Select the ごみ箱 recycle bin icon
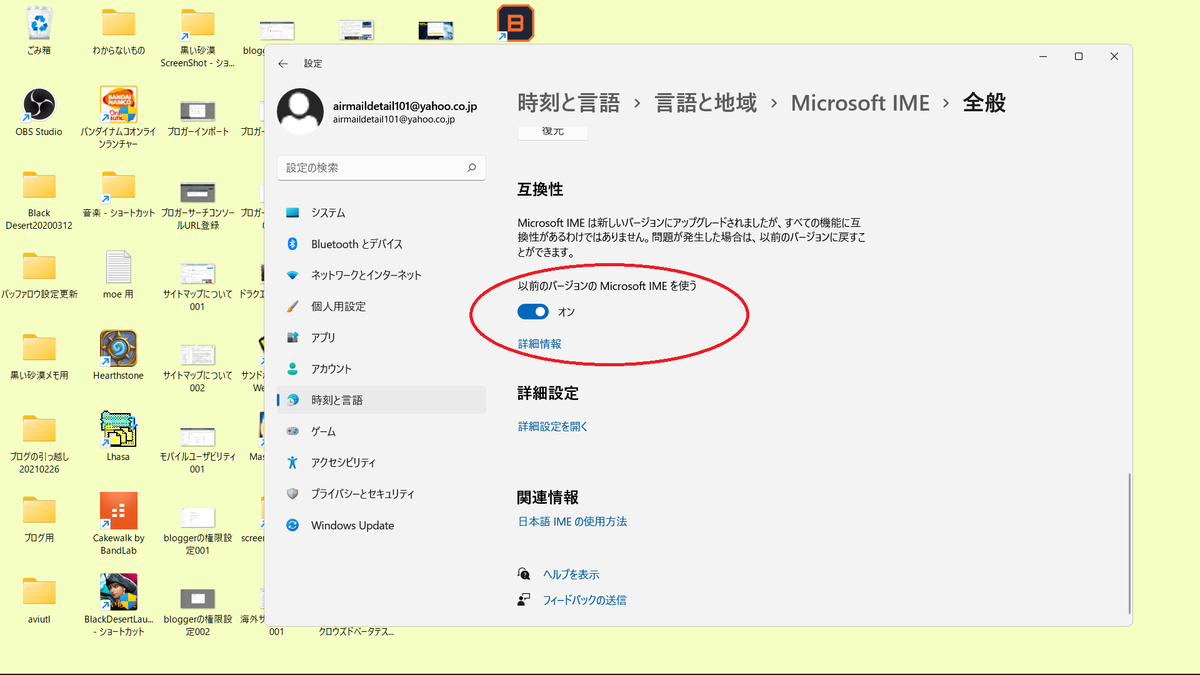The height and width of the screenshot is (675, 1200). [x=40, y=30]
